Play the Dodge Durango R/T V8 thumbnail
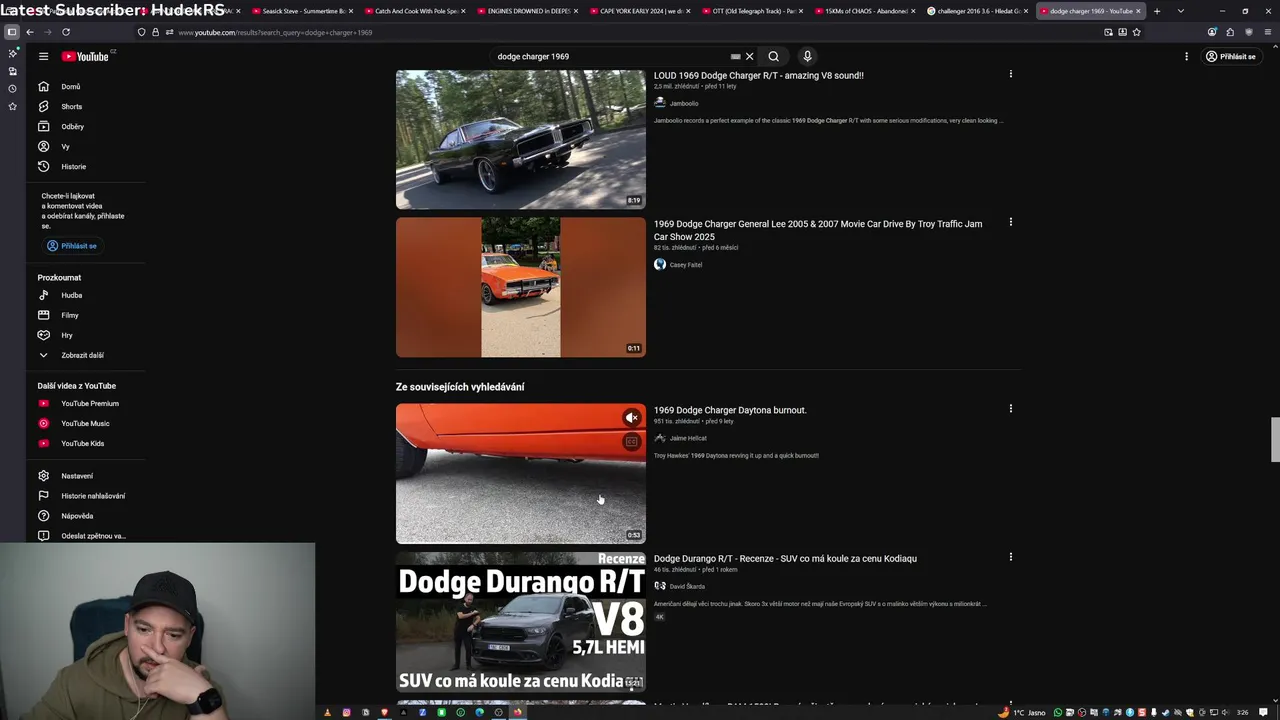Screen dimensions: 1280x720 521,622
